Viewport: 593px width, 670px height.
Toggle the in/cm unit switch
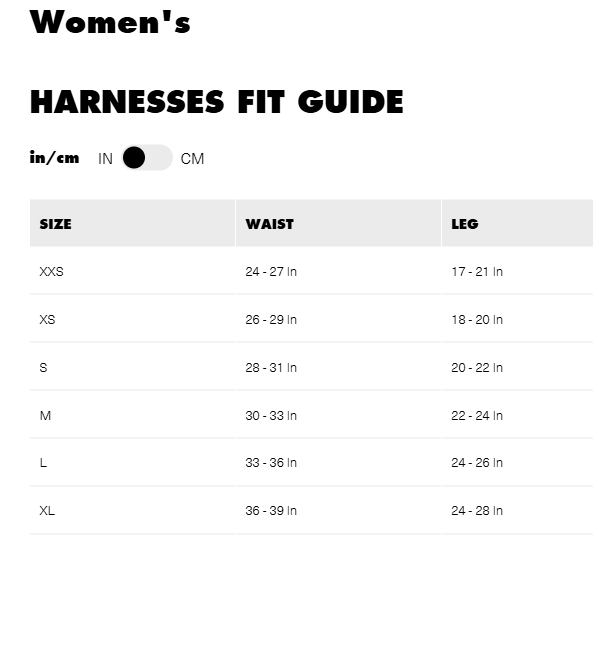(147, 158)
